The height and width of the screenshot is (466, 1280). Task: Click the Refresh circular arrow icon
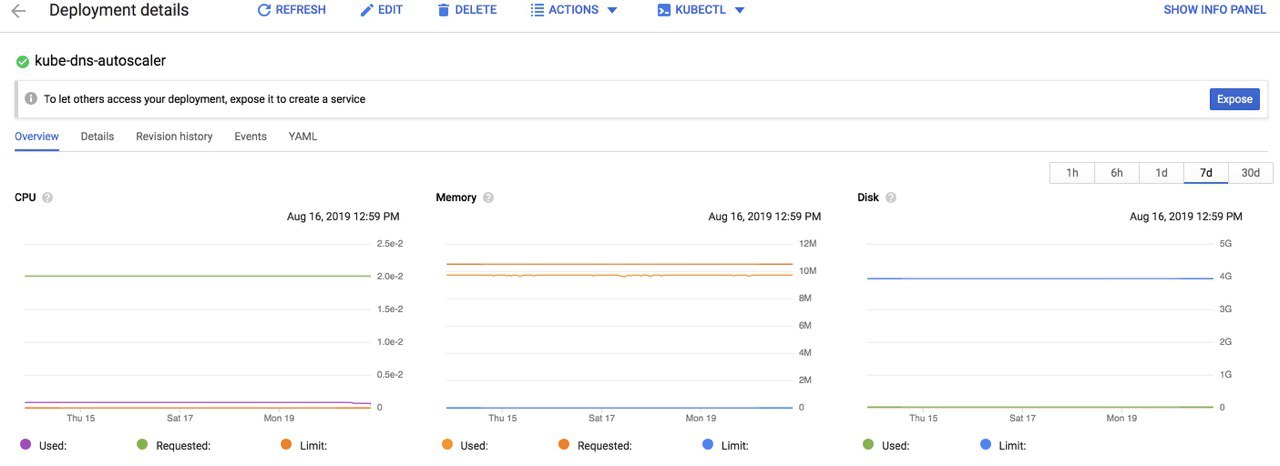[264, 10]
